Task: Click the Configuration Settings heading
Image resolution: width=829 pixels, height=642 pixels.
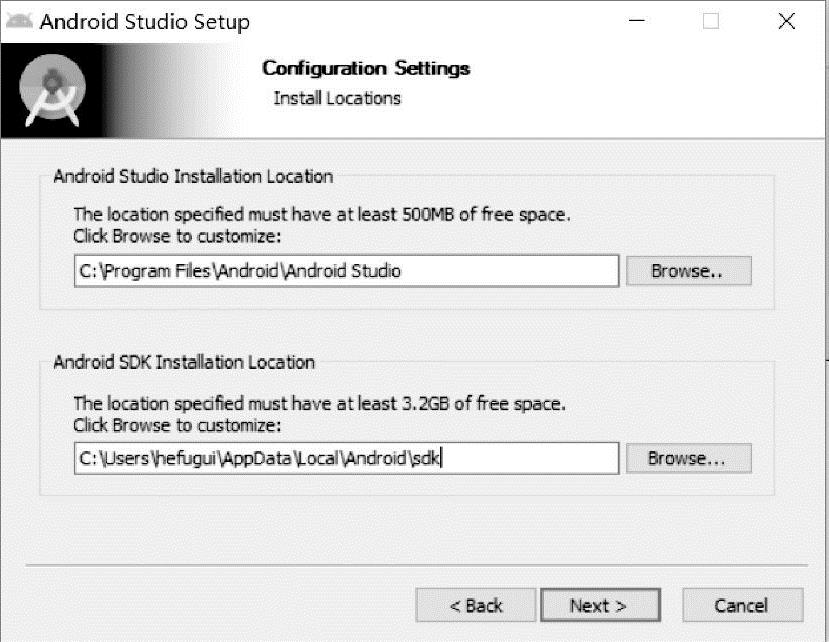Action: 366,68
